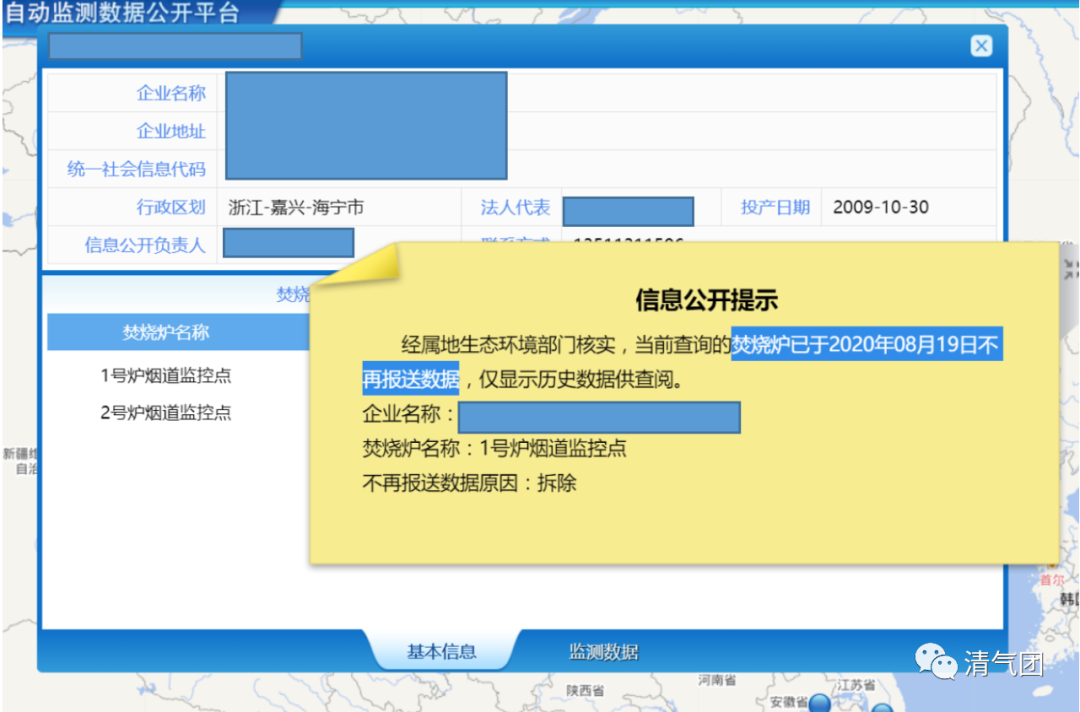Select 1号炉烟道监控点 in the list
The image size is (1080, 712).
point(166,376)
